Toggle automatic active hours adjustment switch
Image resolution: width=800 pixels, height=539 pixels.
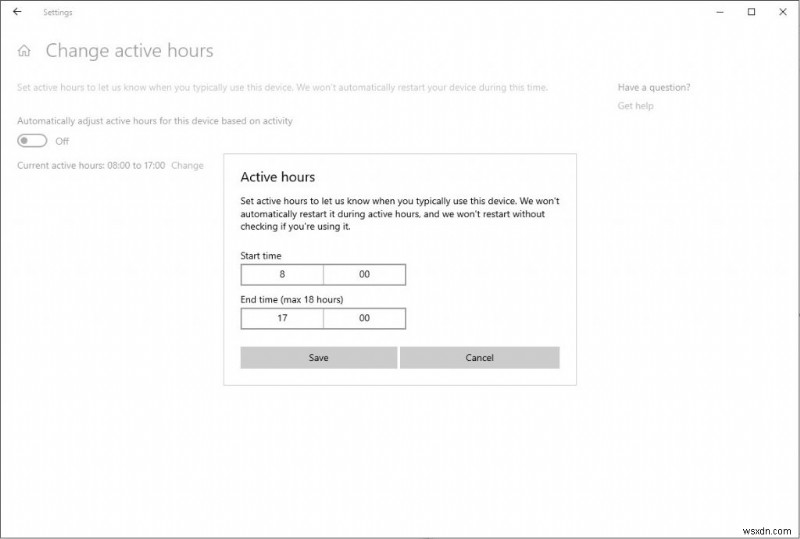(x=32, y=140)
